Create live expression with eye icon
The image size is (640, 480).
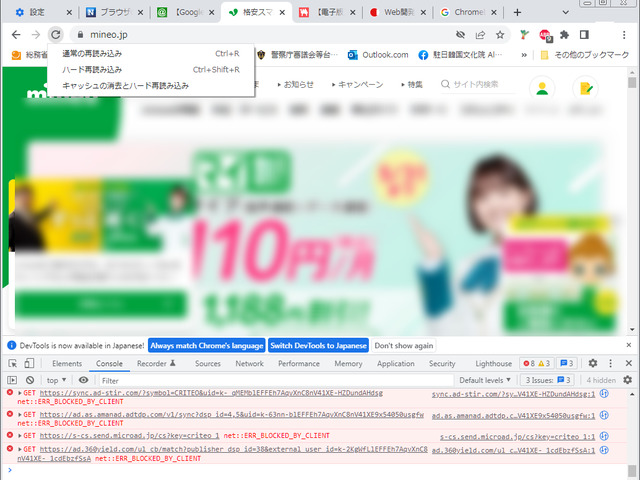(83, 380)
